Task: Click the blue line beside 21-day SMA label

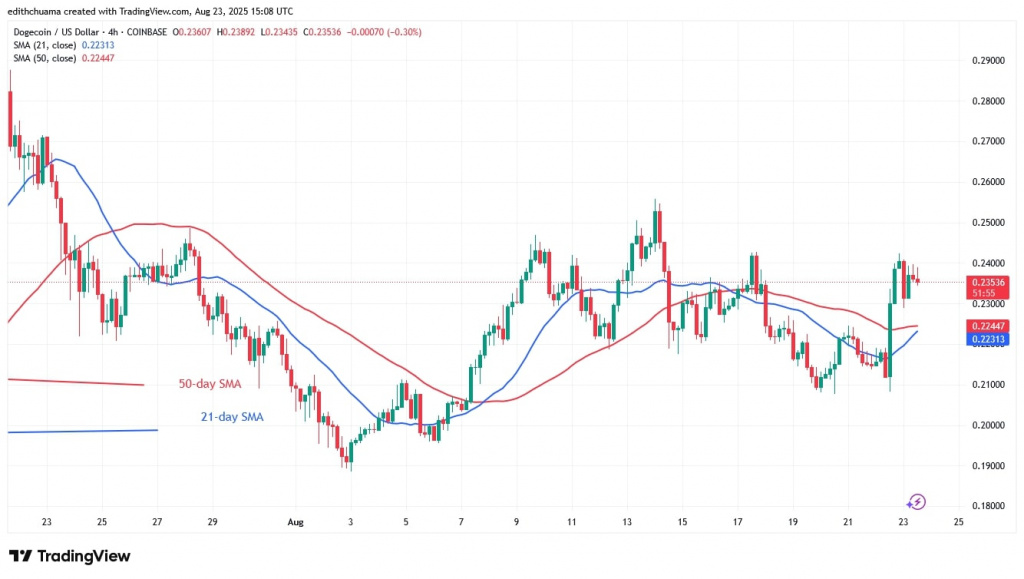Action: click(82, 431)
